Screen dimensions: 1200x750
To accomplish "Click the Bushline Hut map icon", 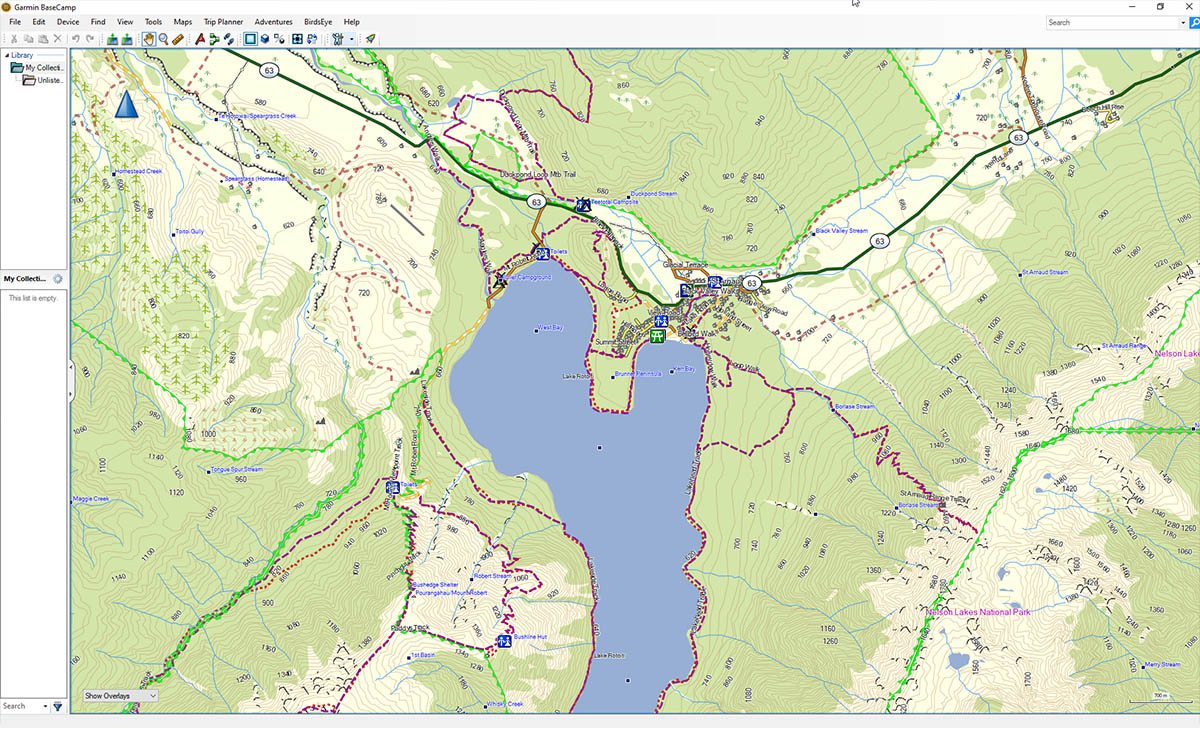I will click(505, 640).
